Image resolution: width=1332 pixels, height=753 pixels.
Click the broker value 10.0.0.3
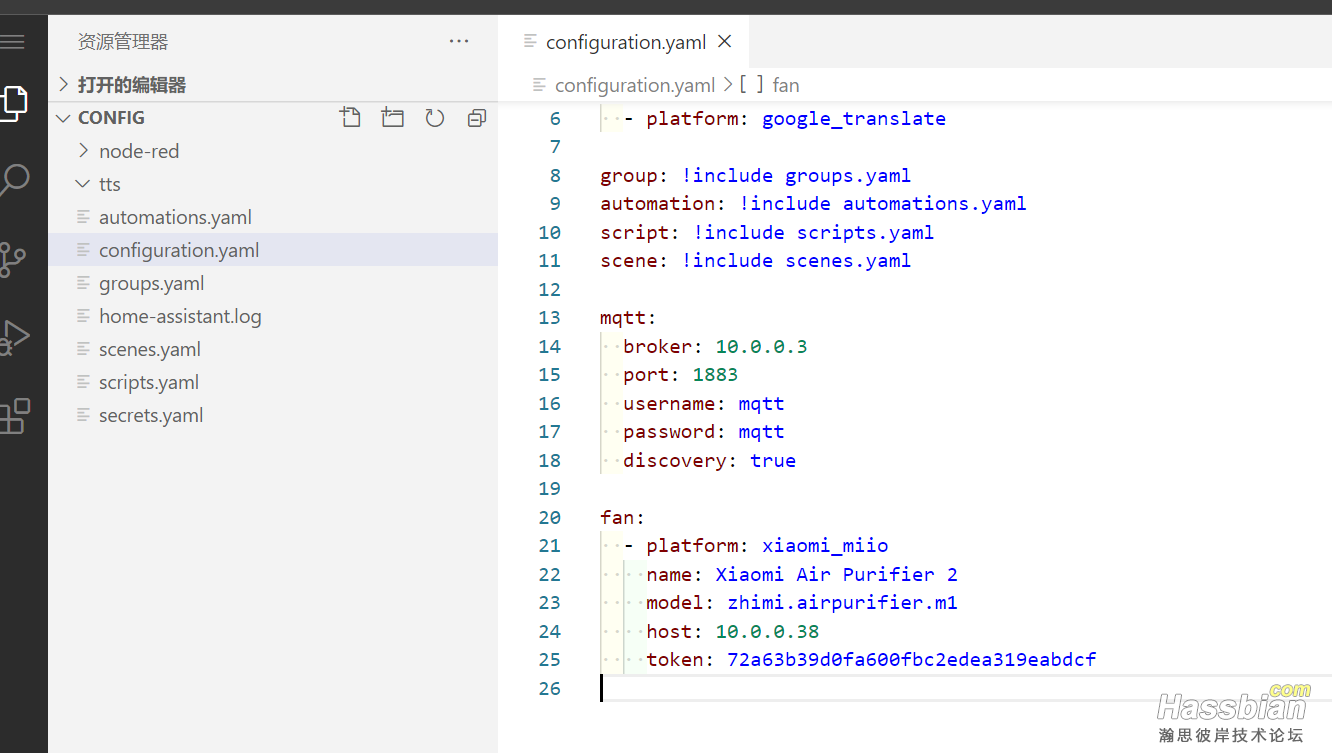[x=761, y=347]
